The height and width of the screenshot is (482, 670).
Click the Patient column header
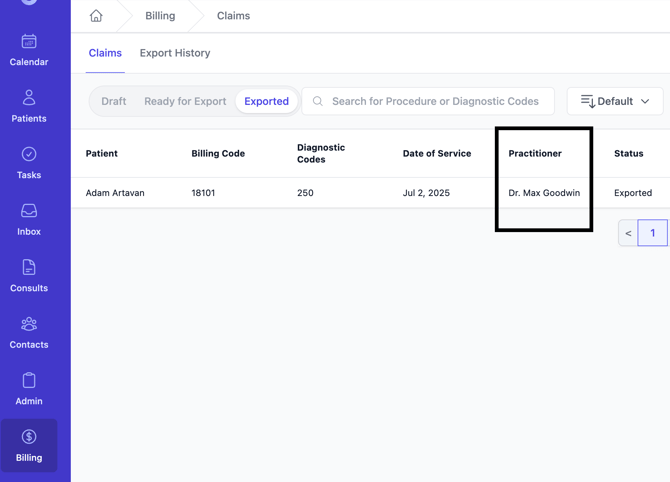tap(102, 153)
